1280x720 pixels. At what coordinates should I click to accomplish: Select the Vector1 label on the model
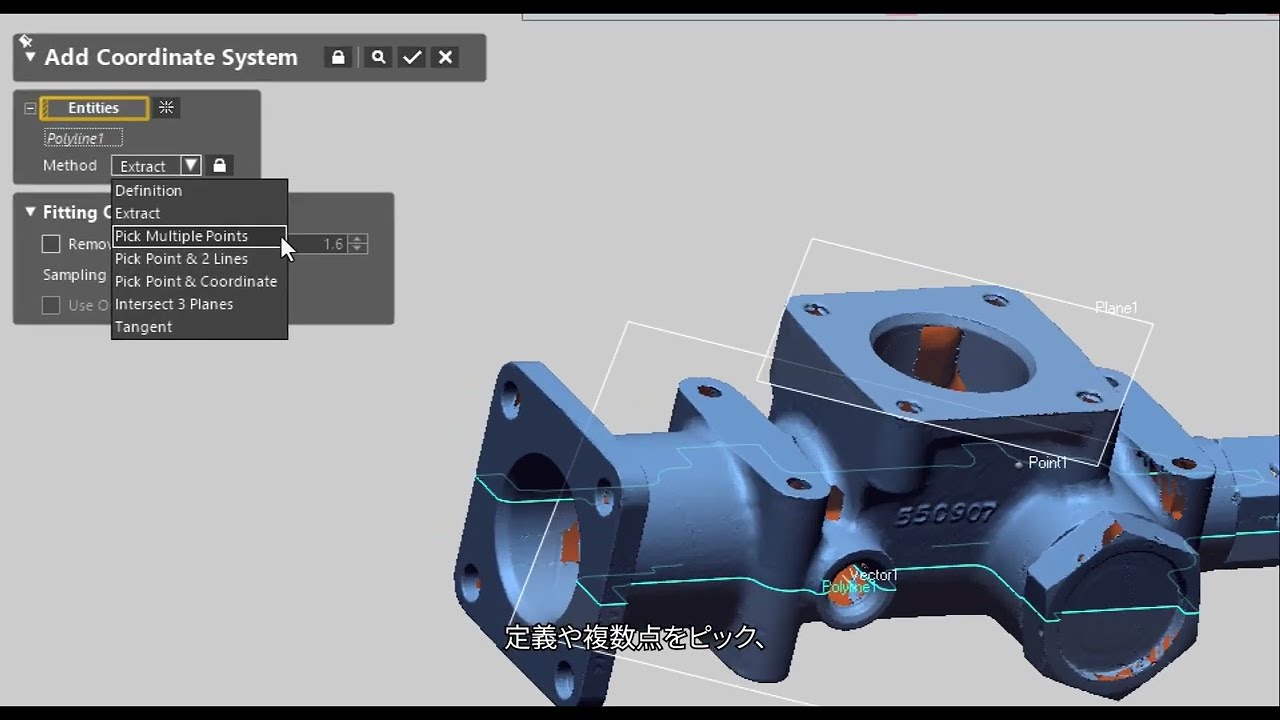(874, 575)
